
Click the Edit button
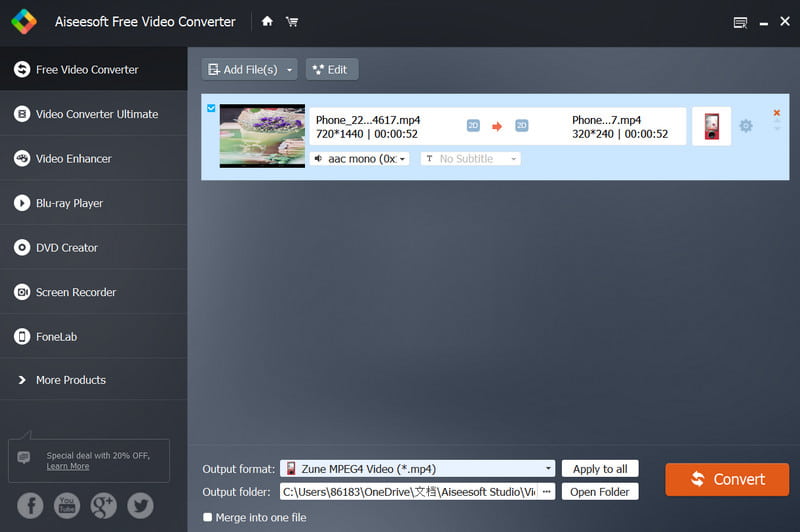pos(332,69)
